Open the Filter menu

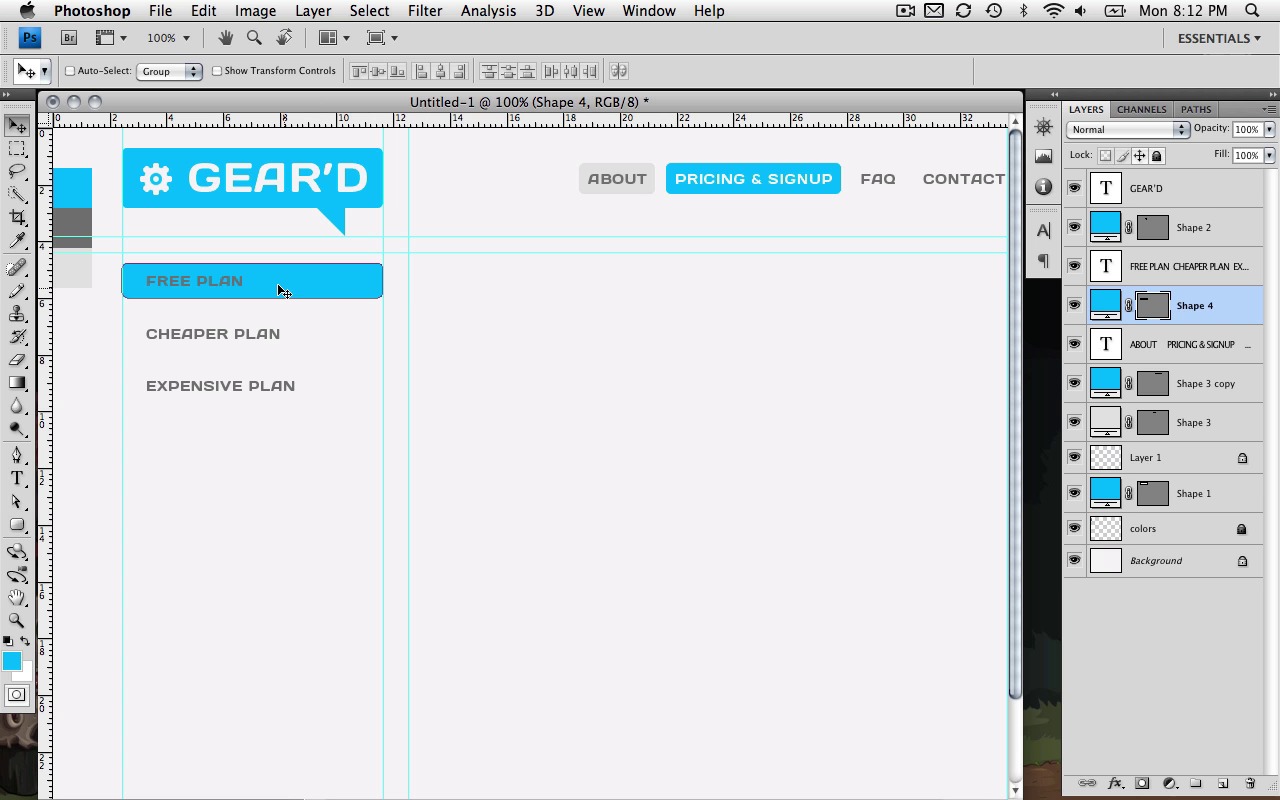click(x=425, y=11)
